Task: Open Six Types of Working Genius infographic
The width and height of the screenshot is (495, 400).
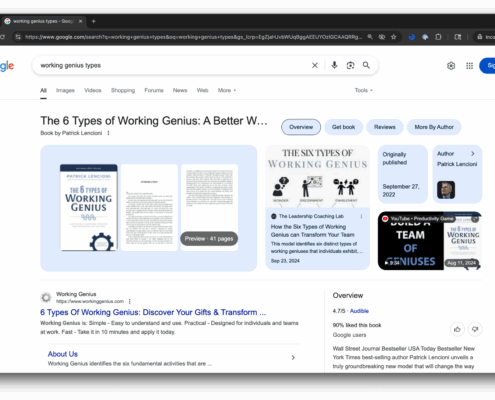Action: (x=318, y=176)
